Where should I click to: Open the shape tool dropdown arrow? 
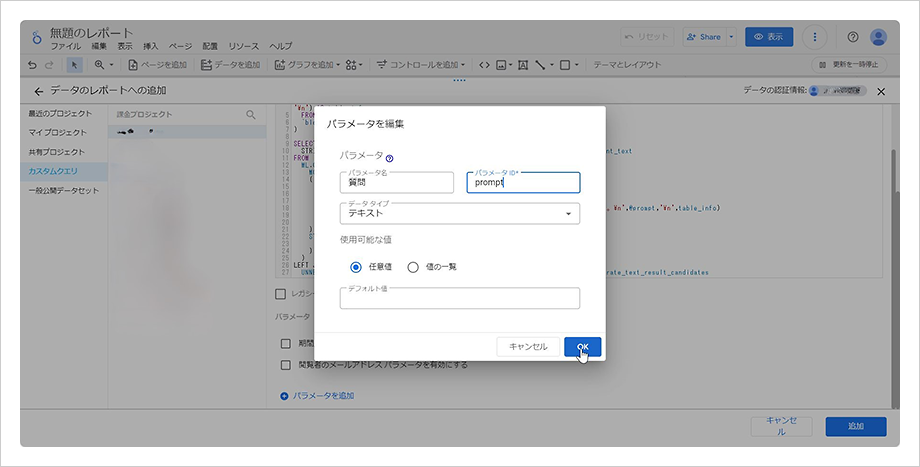coord(577,65)
